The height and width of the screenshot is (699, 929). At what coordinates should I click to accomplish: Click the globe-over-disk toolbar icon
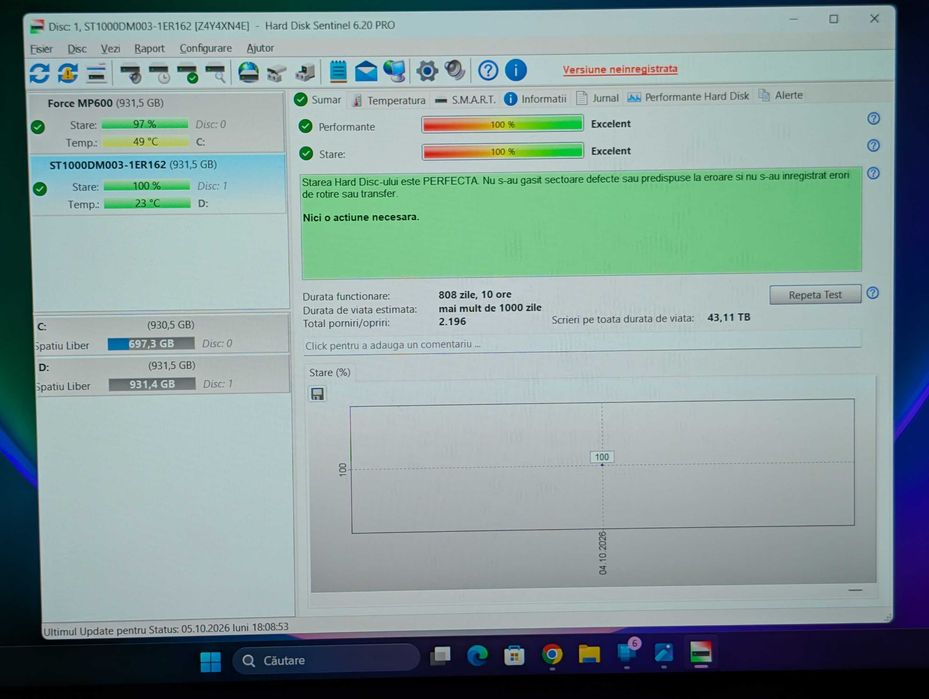[248, 72]
